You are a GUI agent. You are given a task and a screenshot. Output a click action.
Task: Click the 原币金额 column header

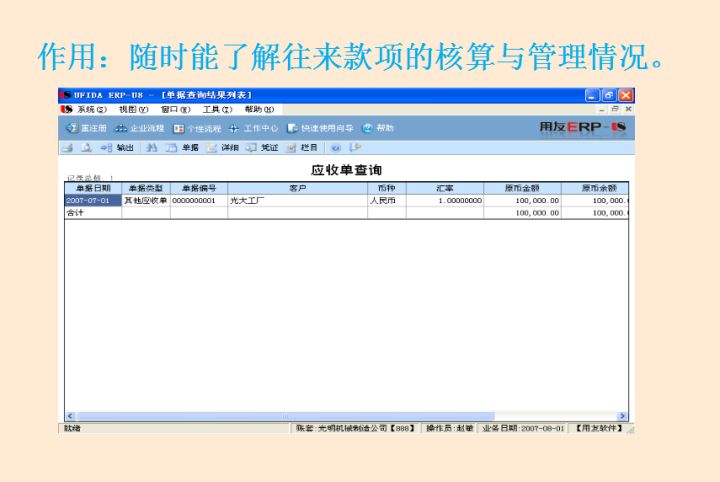[522, 188]
